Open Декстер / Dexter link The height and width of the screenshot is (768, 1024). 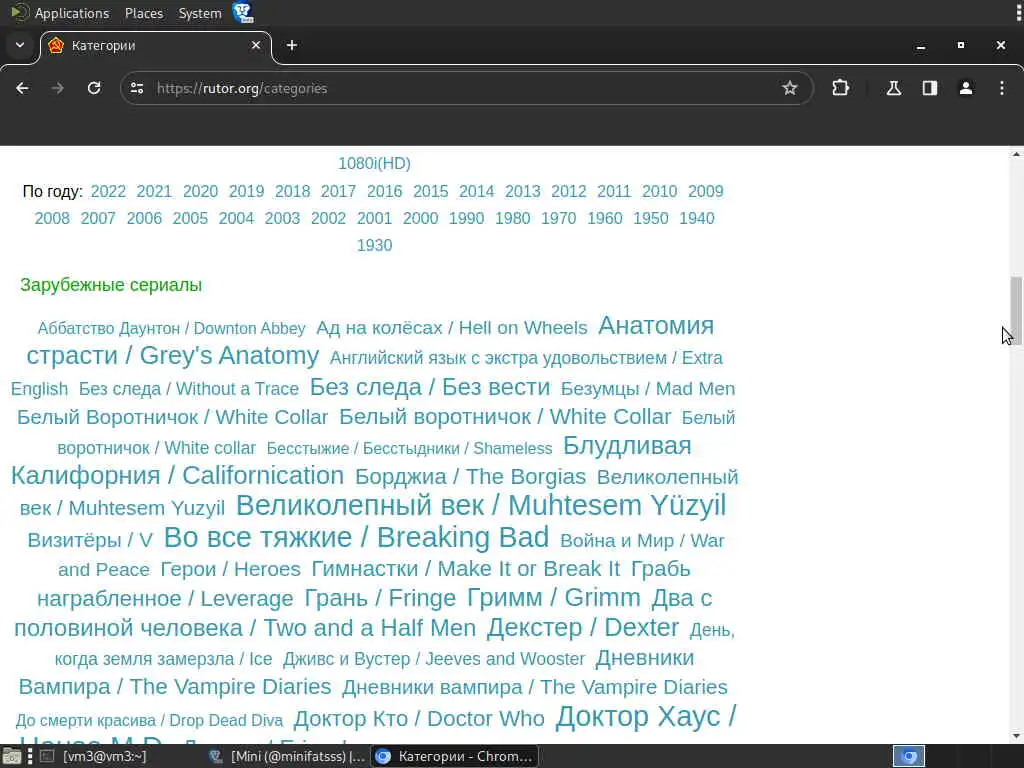point(583,627)
